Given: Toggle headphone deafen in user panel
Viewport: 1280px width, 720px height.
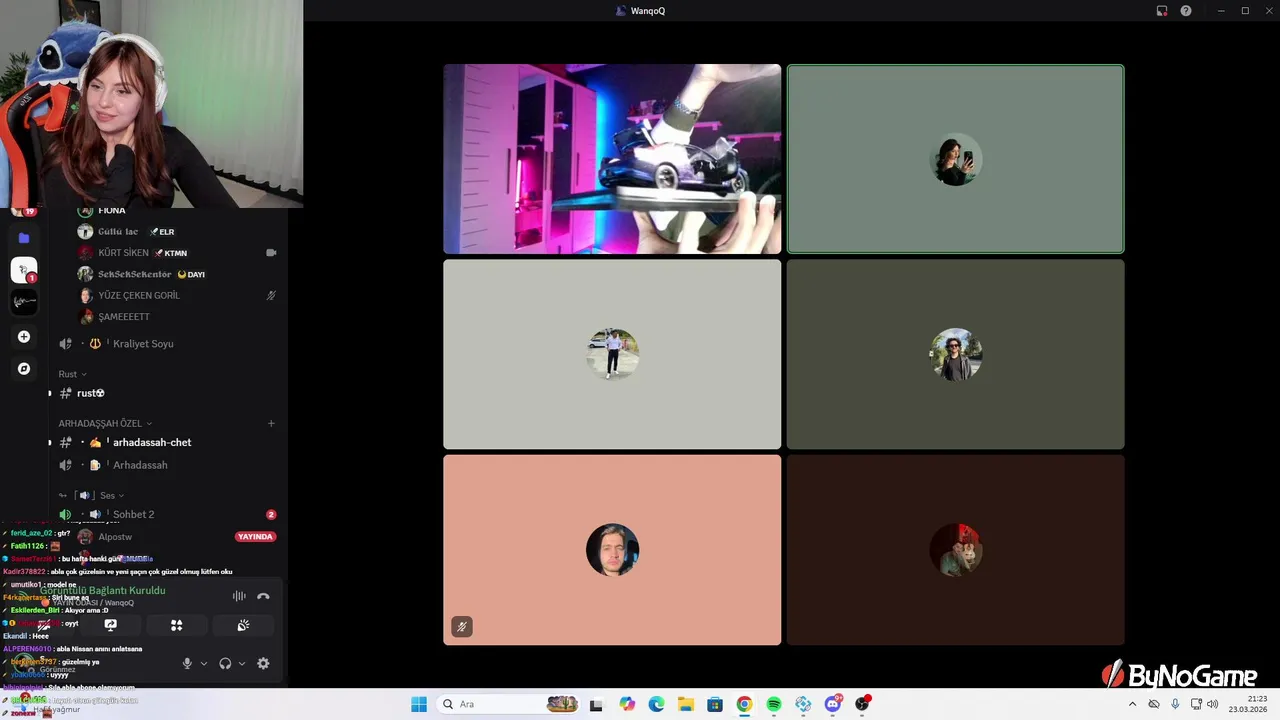Looking at the screenshot, I should (x=225, y=663).
